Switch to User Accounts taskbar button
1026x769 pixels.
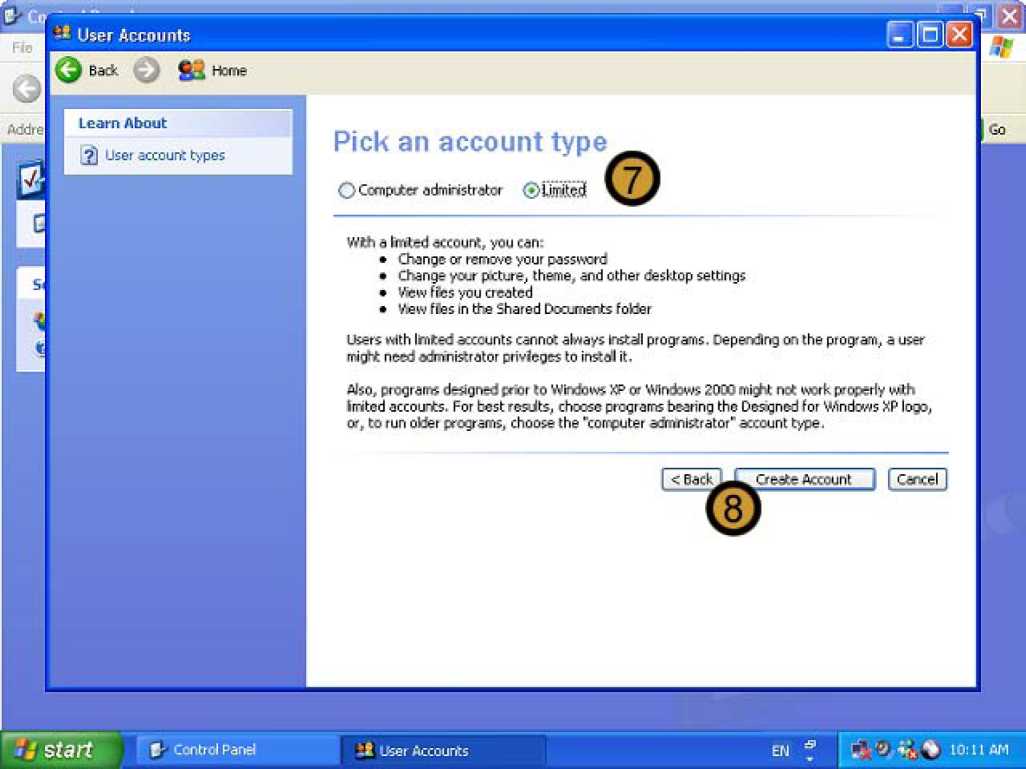(443, 750)
